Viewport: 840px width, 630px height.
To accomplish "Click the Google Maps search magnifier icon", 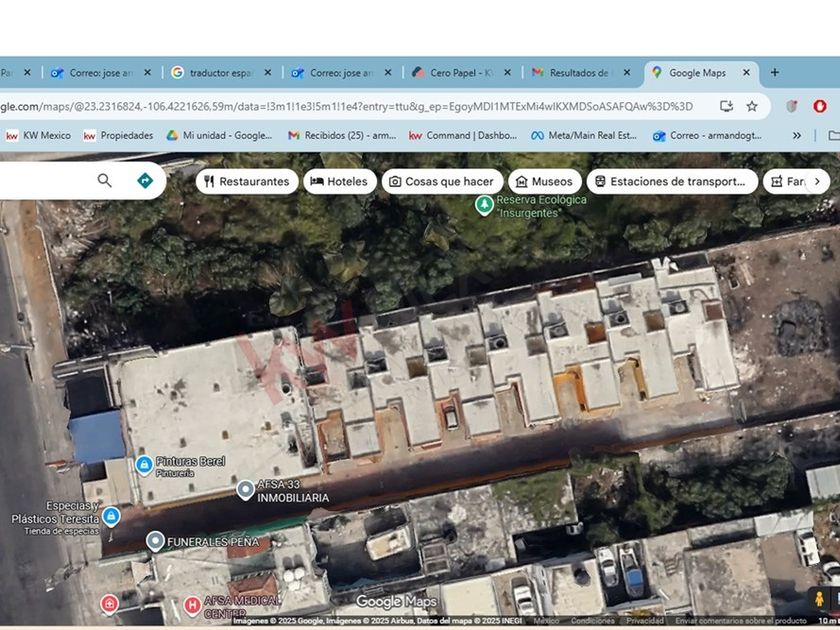I will (104, 181).
